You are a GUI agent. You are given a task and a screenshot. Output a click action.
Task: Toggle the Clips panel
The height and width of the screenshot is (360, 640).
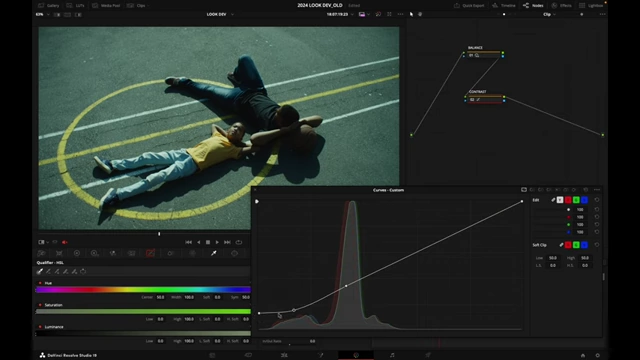pos(137,5)
